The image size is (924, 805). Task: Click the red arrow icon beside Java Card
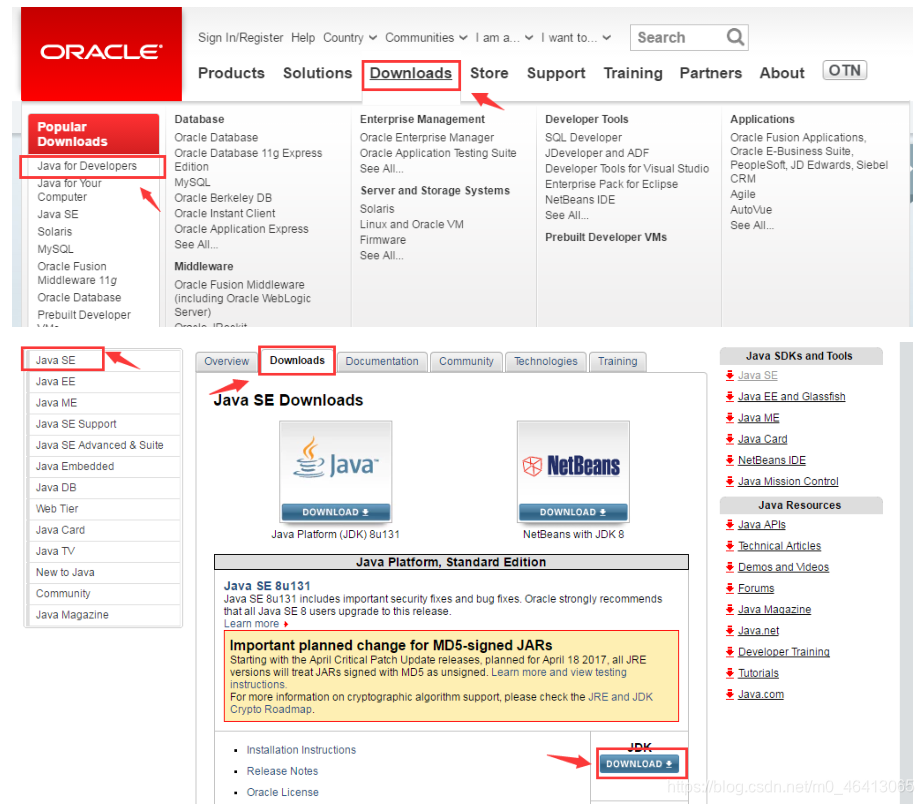(x=730, y=438)
